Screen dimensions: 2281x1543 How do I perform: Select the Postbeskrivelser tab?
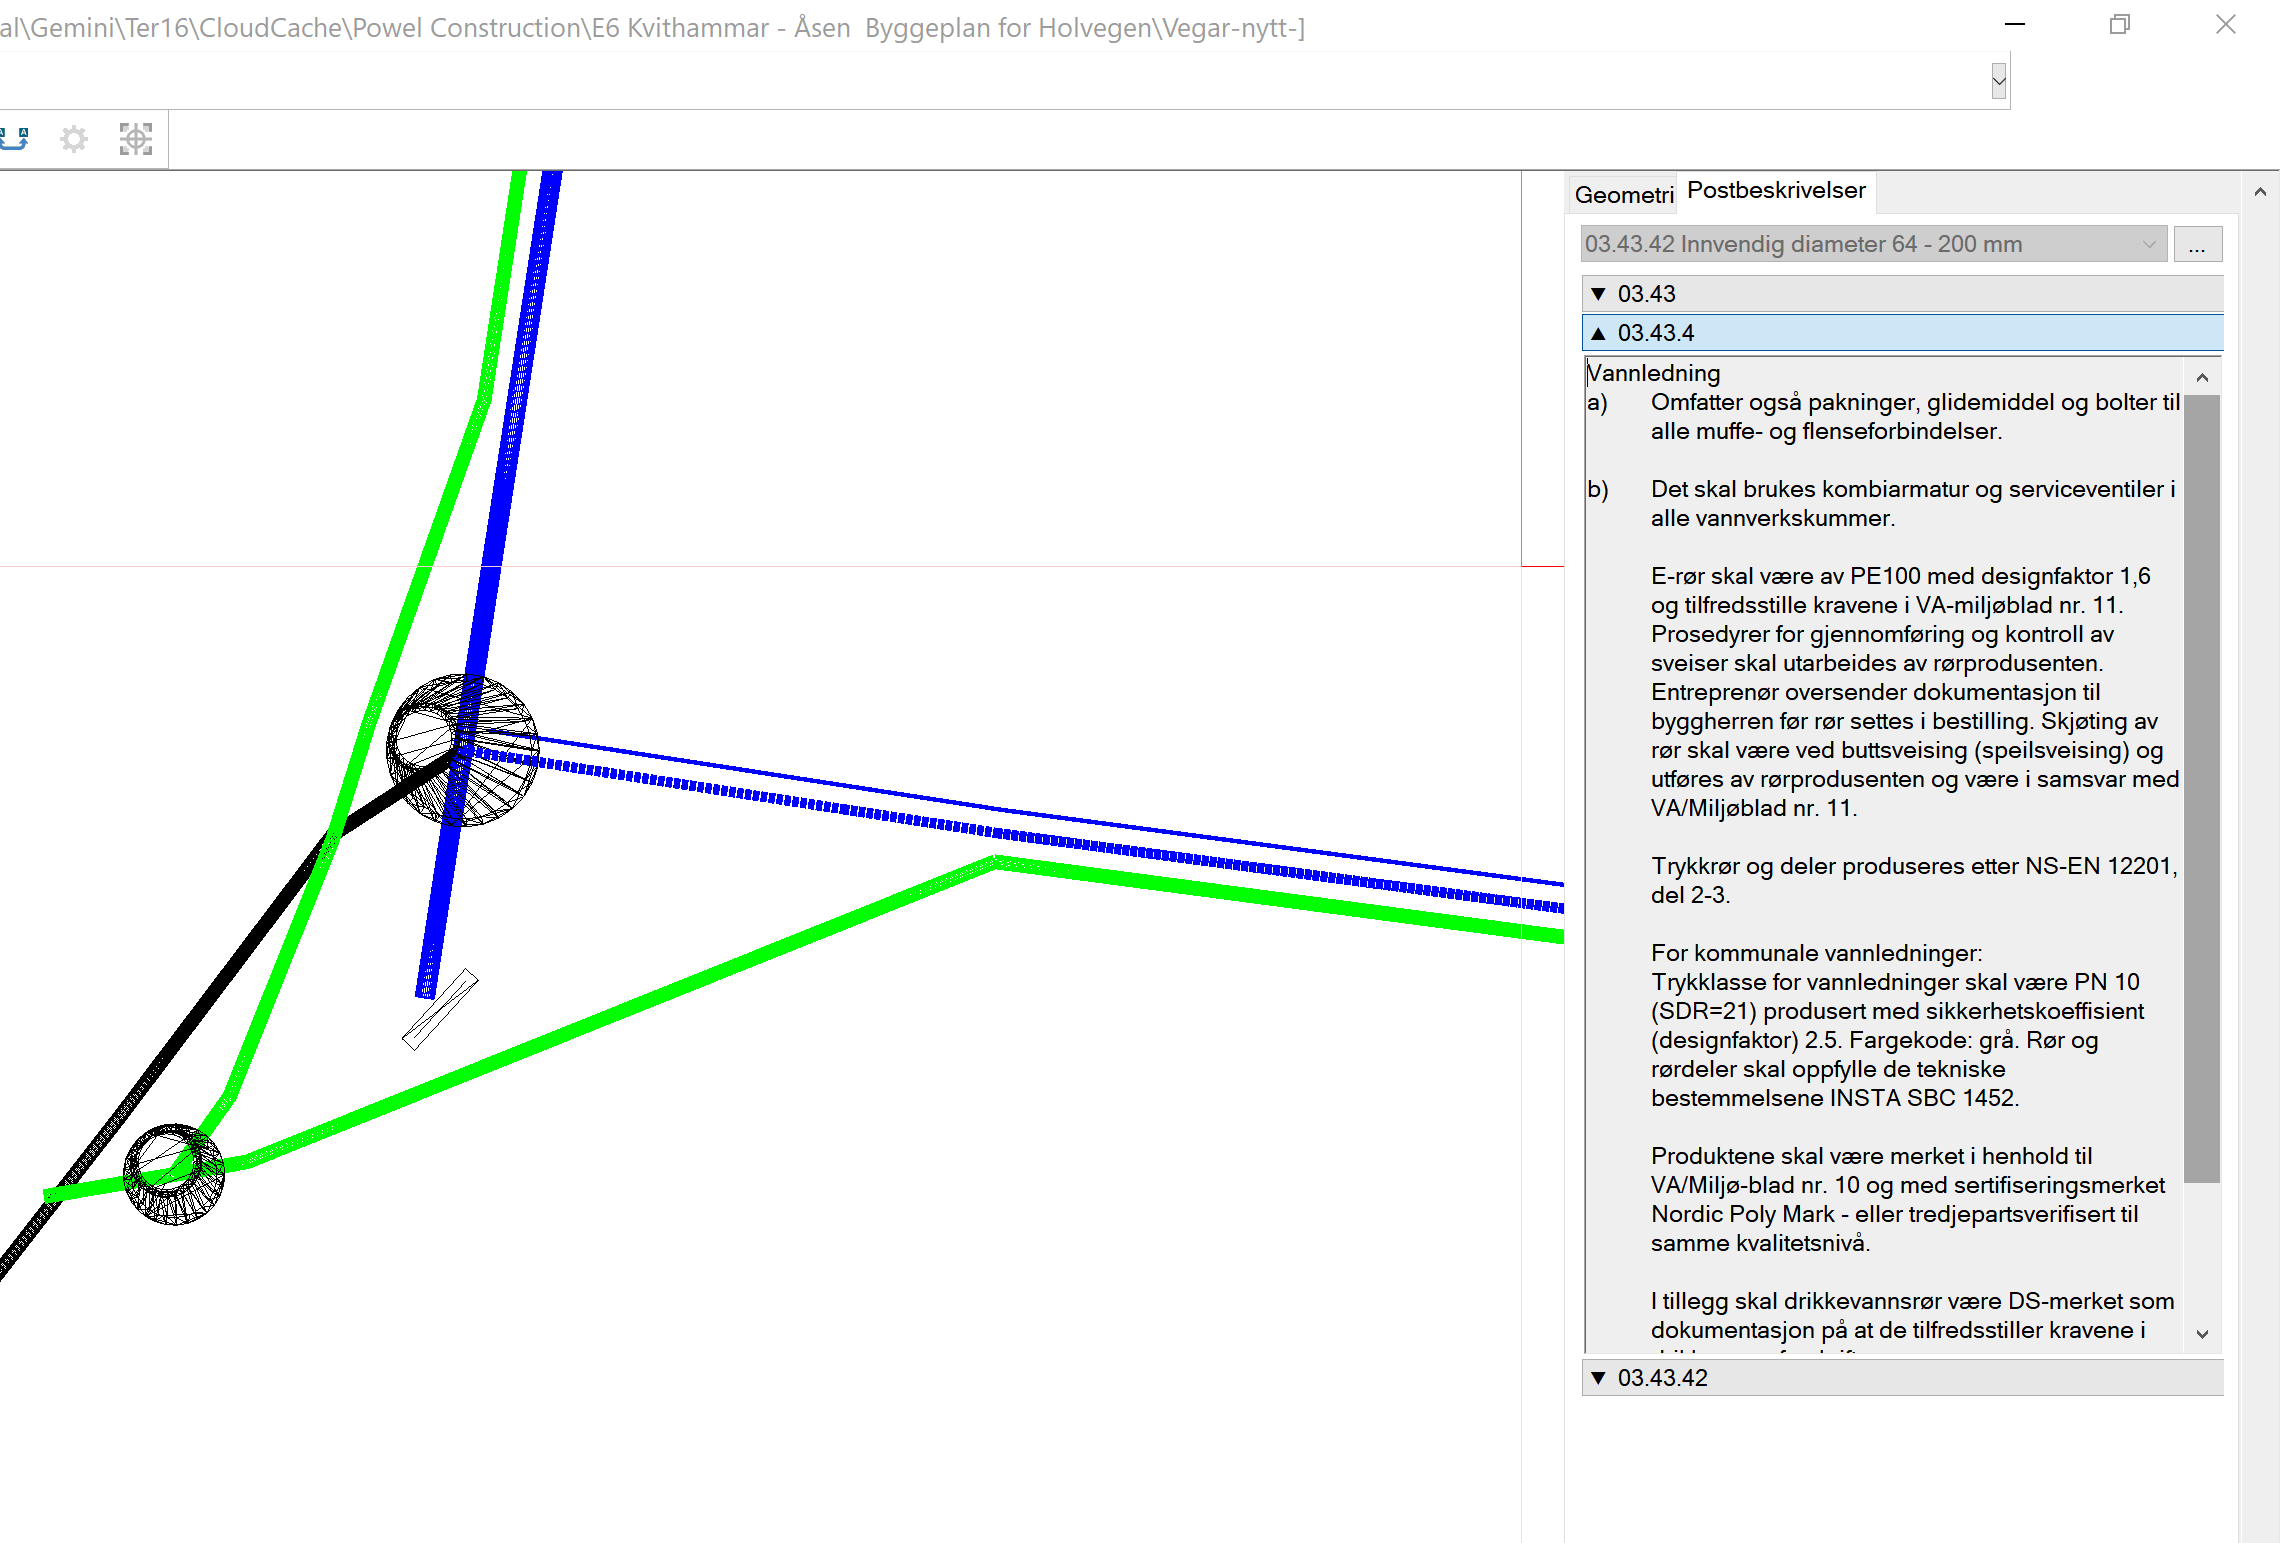click(1776, 191)
